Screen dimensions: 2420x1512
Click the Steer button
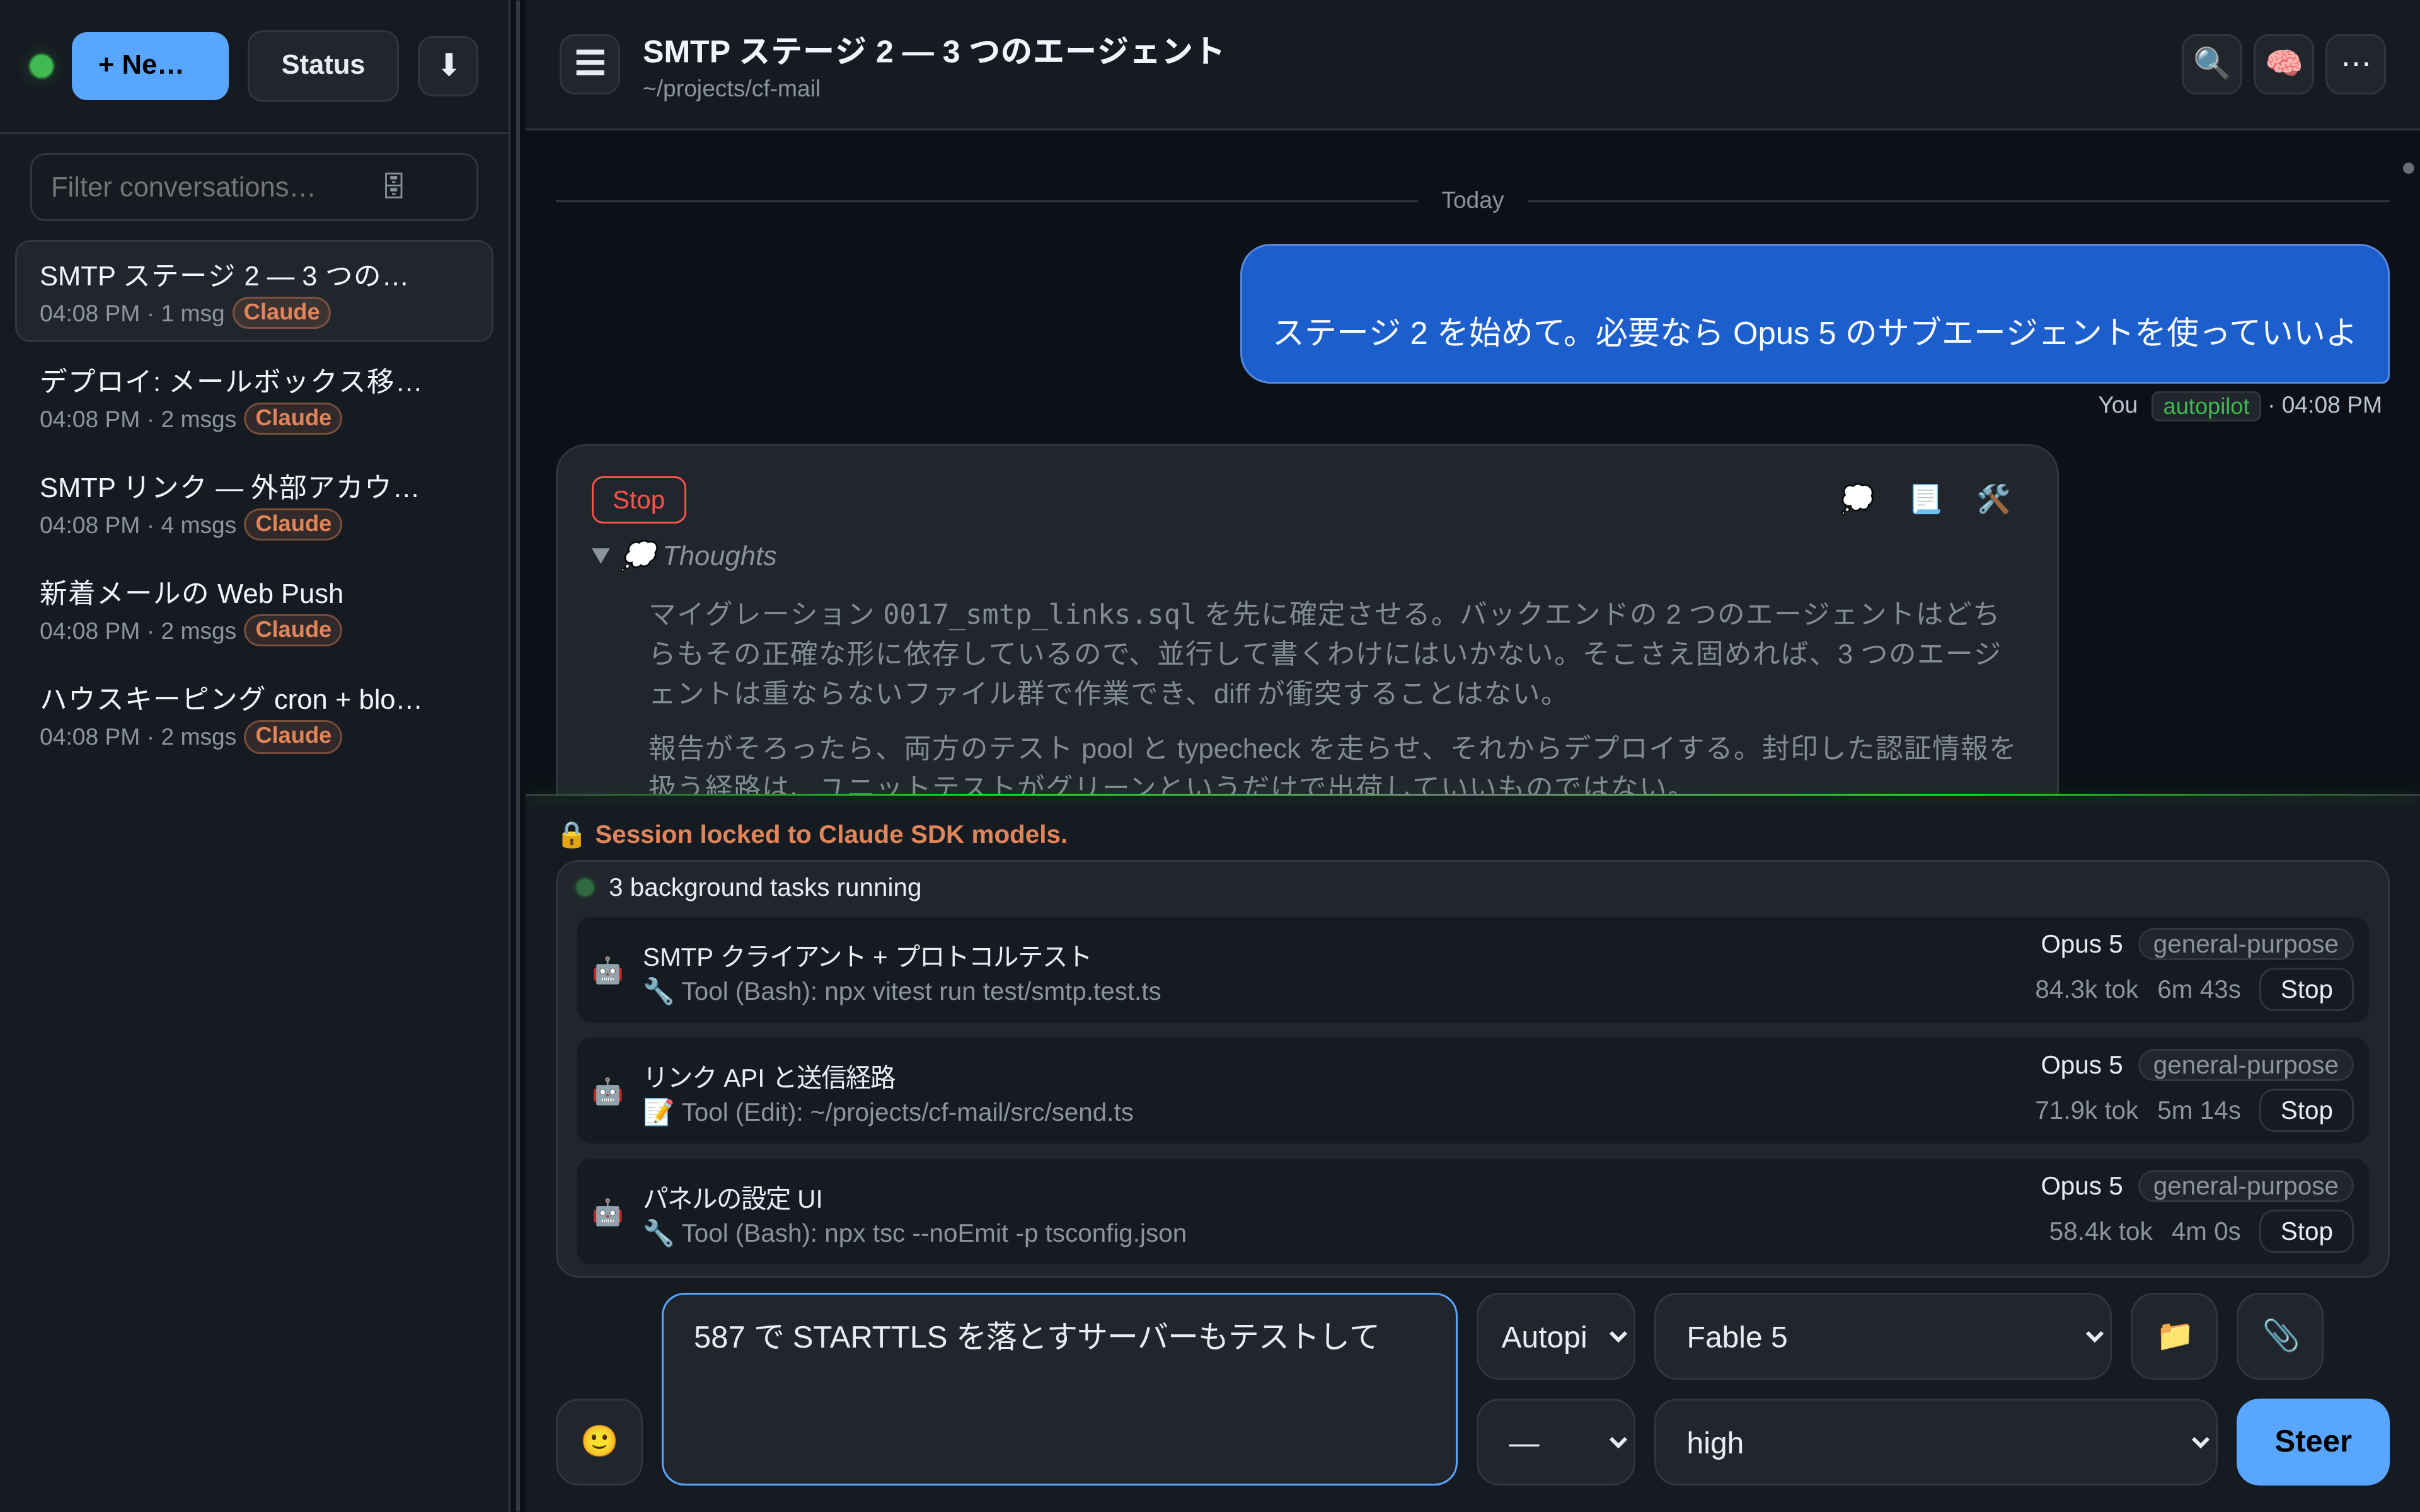point(2312,1442)
